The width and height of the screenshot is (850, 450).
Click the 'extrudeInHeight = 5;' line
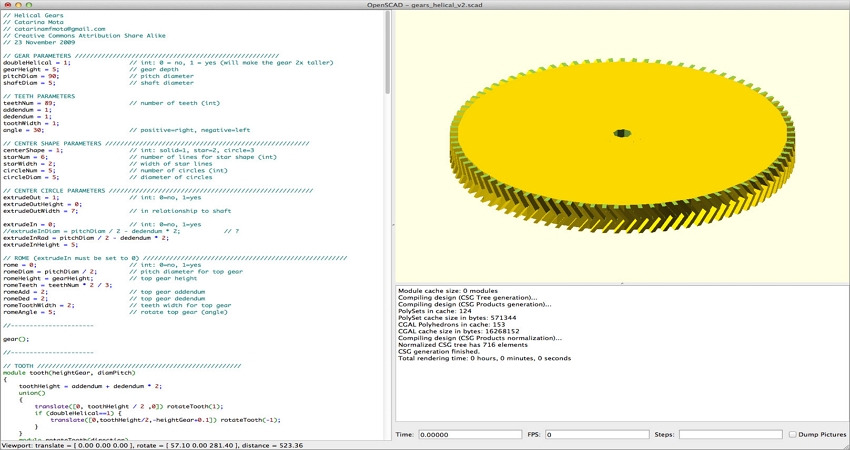click(x=41, y=245)
